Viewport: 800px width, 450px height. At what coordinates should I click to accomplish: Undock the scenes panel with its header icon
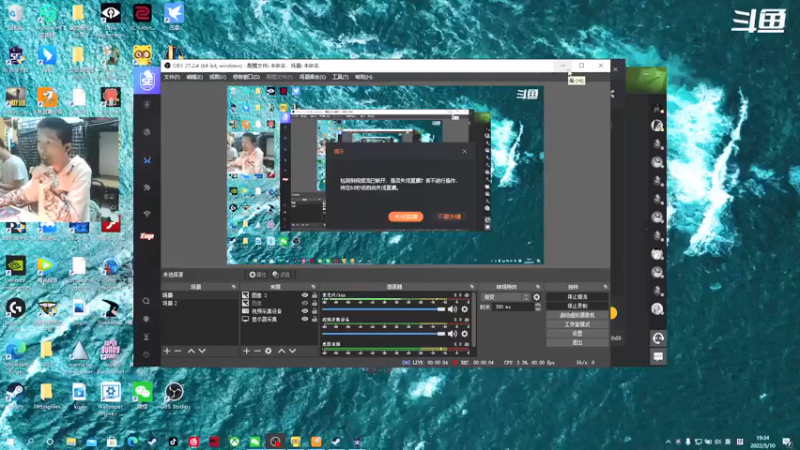[234, 287]
